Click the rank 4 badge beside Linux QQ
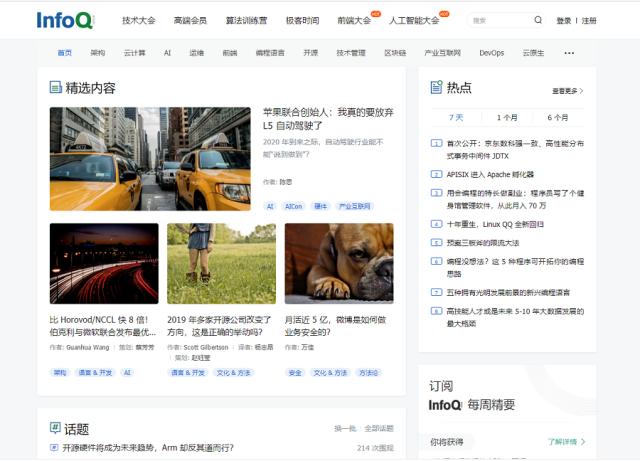Image resolution: width=640 pixels, height=461 pixels. pyautogui.click(x=436, y=224)
